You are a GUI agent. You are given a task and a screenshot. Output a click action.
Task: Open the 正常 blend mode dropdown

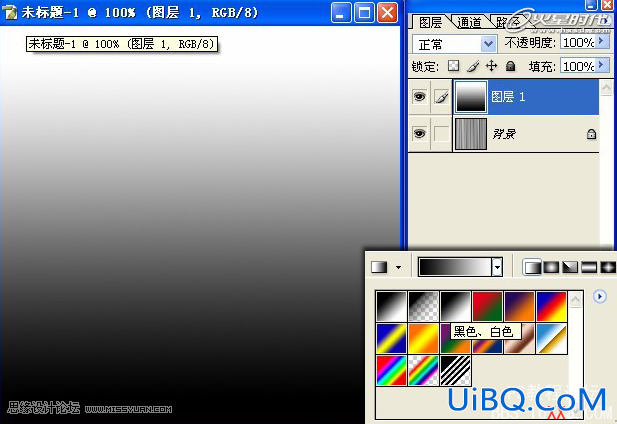tap(454, 44)
